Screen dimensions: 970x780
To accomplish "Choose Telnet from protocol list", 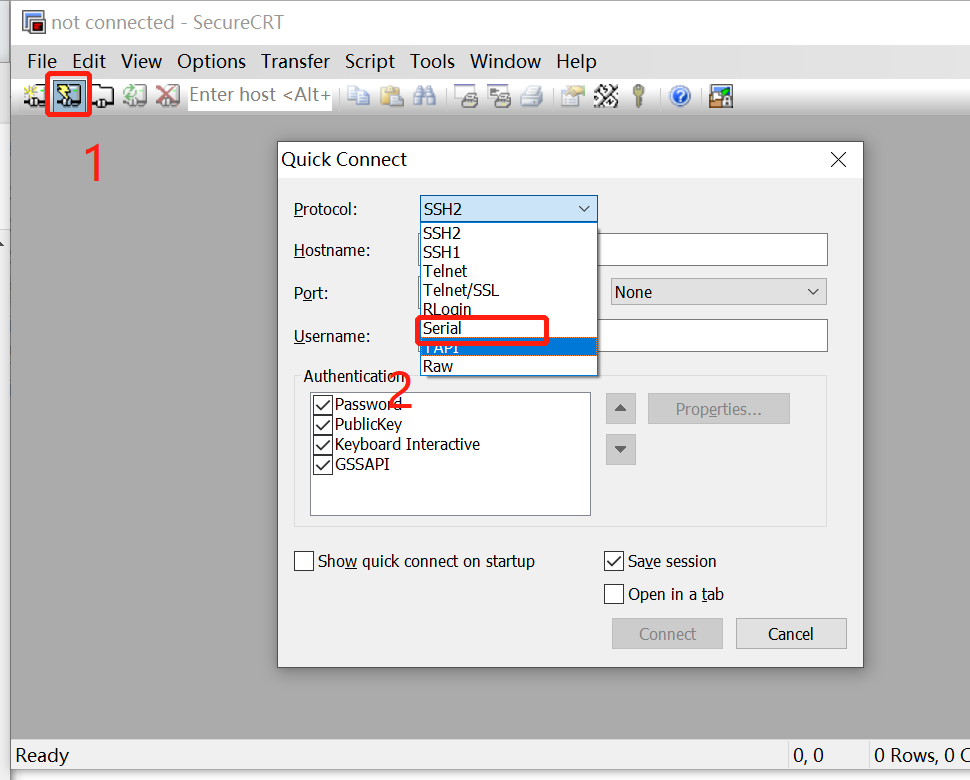I will click(x=509, y=272).
